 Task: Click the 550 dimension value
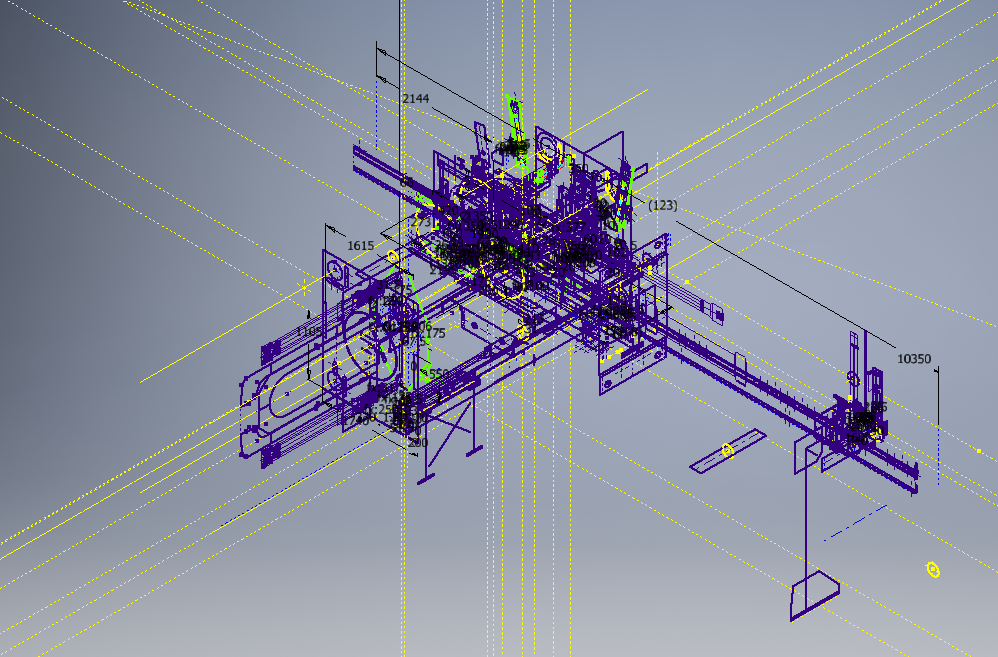pyautogui.click(x=439, y=375)
